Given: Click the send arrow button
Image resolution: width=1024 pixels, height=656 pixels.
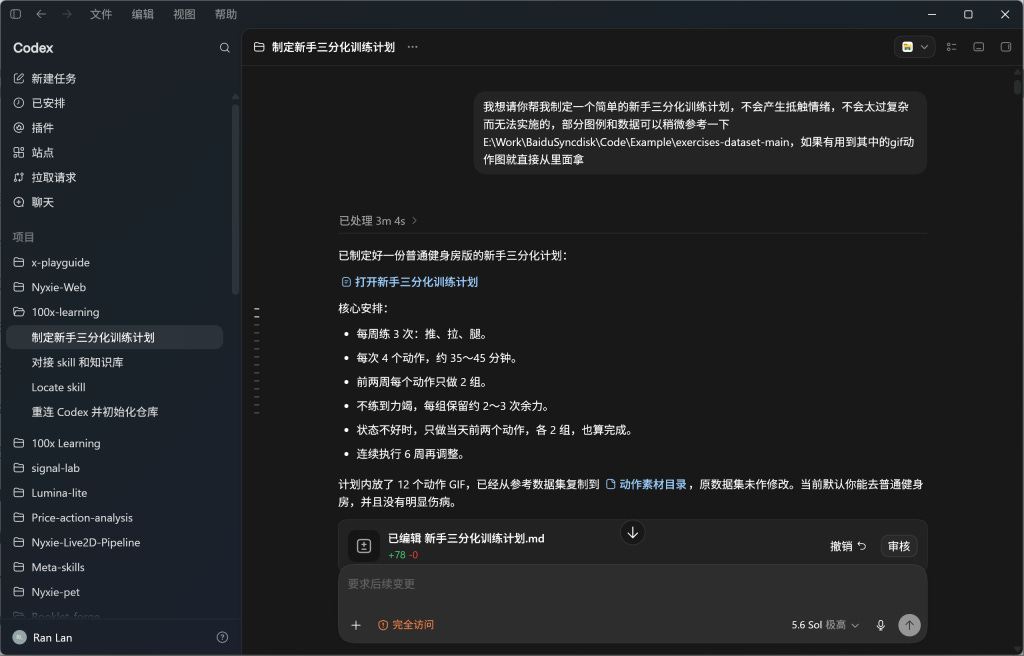Looking at the screenshot, I should pyautogui.click(x=909, y=625).
